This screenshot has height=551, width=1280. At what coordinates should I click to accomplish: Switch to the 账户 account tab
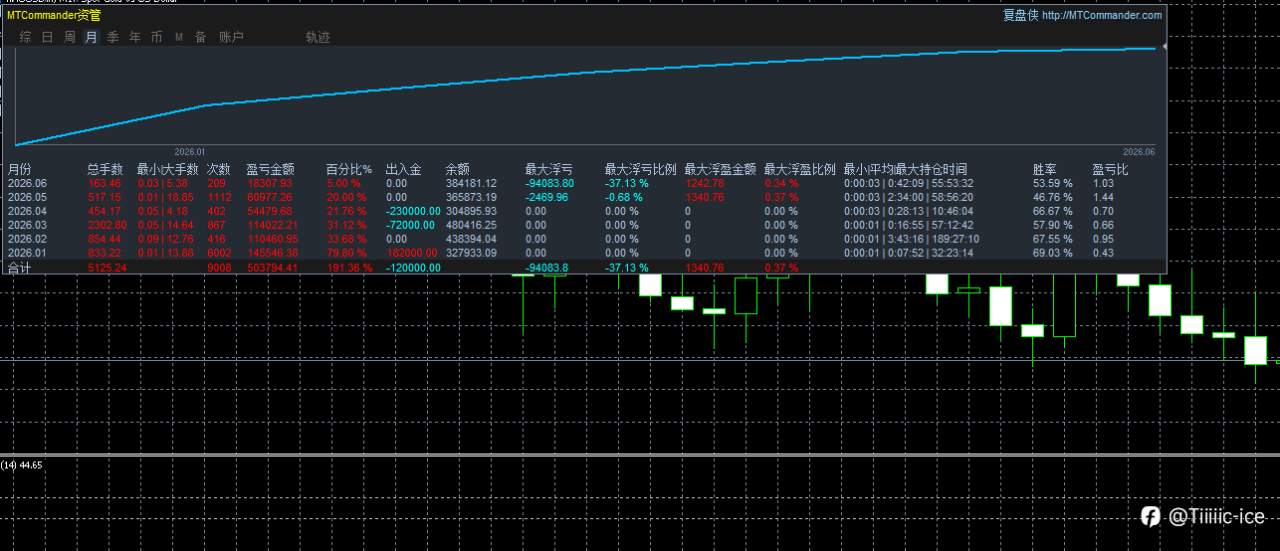pos(231,37)
